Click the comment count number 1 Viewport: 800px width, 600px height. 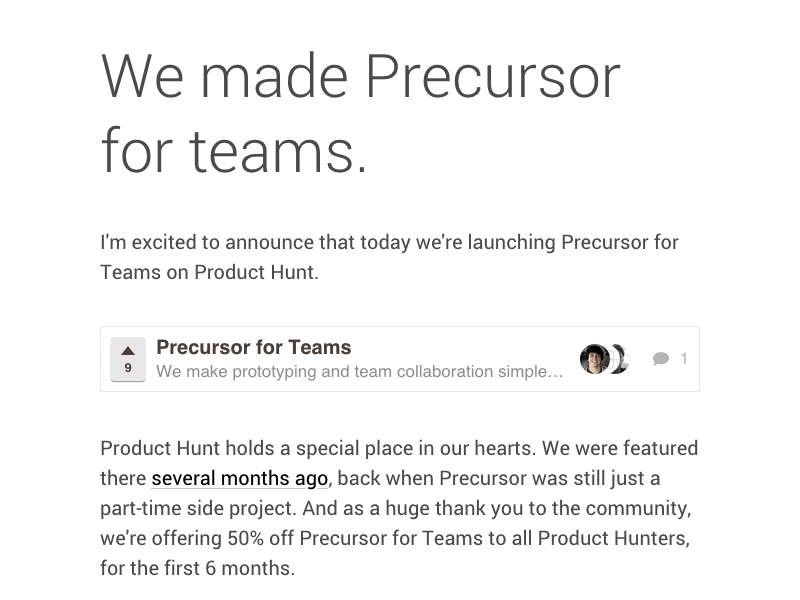(684, 358)
